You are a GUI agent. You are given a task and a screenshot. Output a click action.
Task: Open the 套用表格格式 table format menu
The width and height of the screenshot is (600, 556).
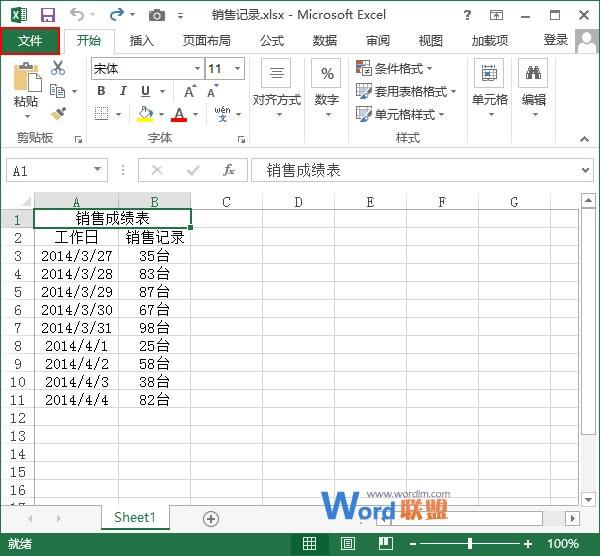tap(406, 91)
